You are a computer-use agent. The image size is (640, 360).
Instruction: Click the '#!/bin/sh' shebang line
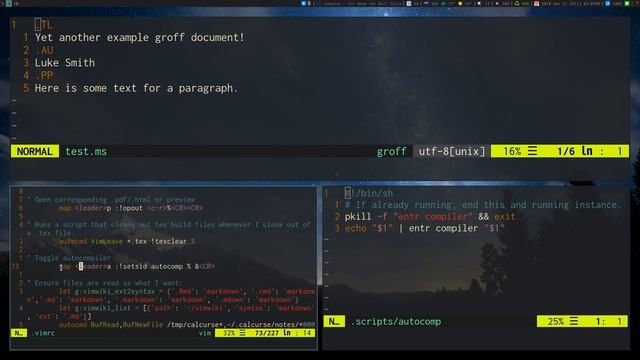(x=369, y=193)
